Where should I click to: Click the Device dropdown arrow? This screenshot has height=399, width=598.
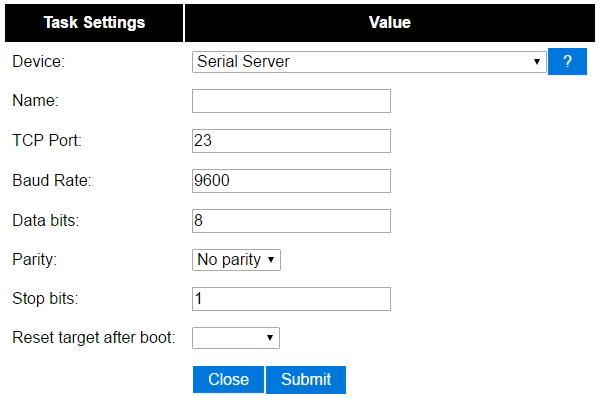[537, 62]
